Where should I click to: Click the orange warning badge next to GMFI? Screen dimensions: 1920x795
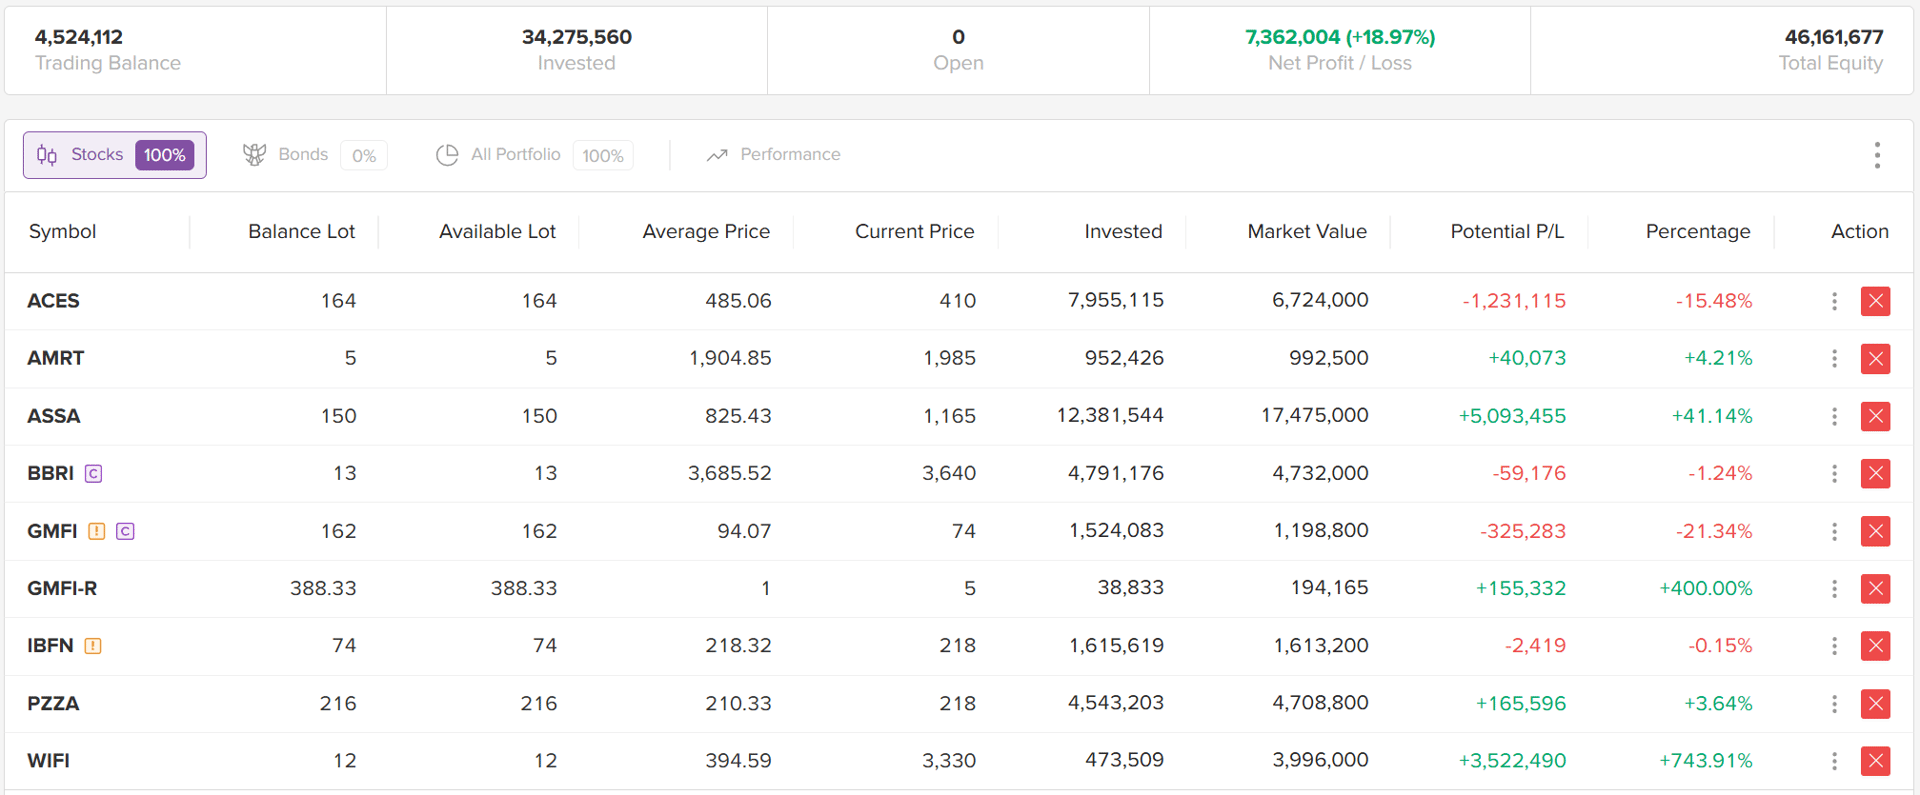coord(96,531)
